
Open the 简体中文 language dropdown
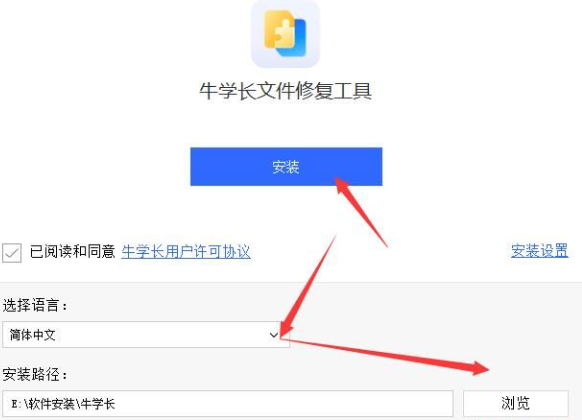[x=146, y=335]
